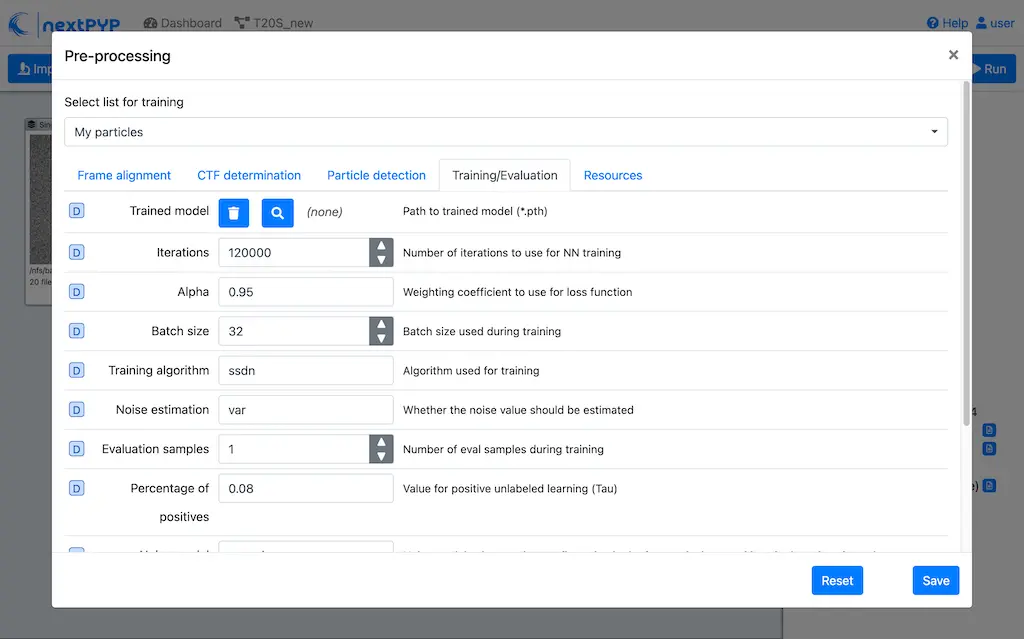Adjust the Evaluation samples stepper arrows
This screenshot has width=1024, height=639.
[381, 449]
